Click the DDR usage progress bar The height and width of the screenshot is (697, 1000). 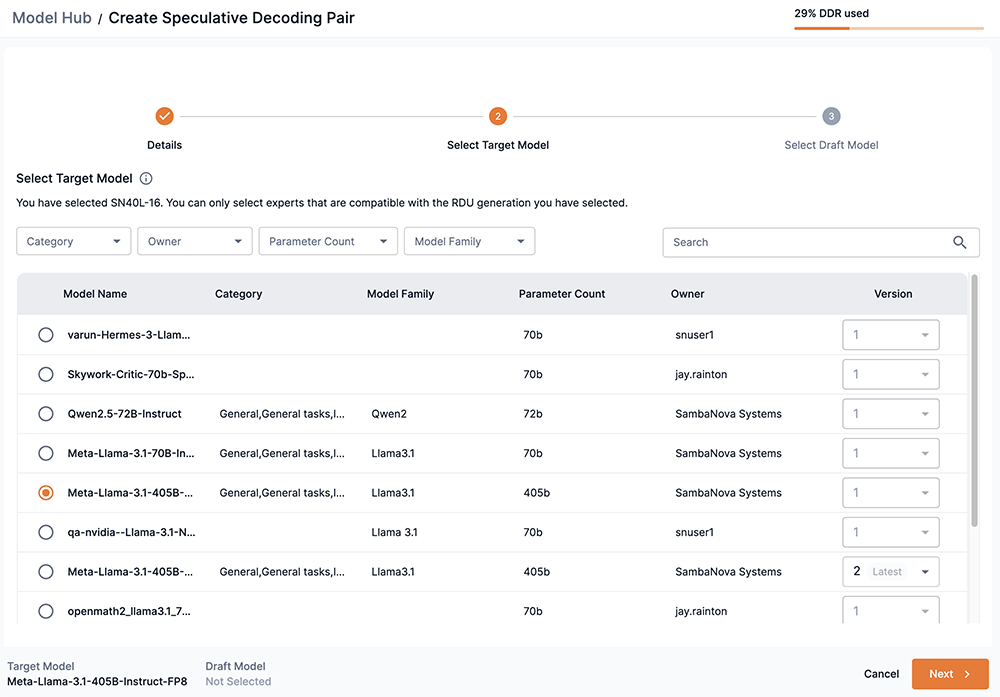tap(889, 28)
